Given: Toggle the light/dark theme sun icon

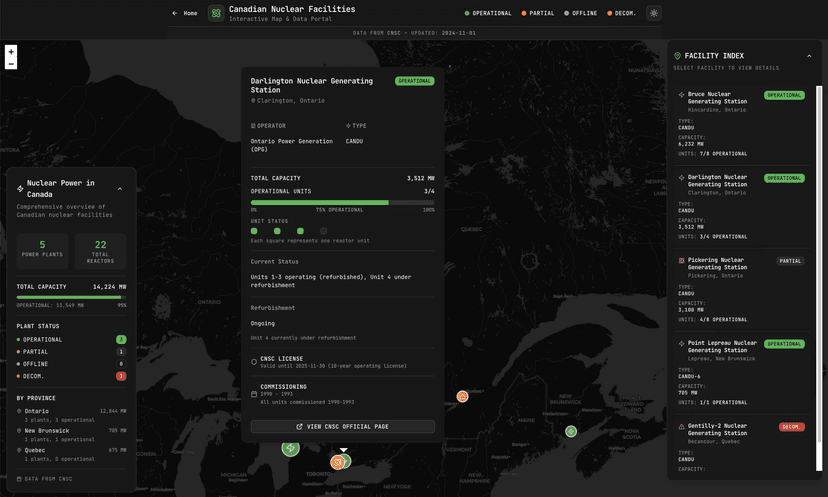Looking at the screenshot, I should (x=653, y=13).
